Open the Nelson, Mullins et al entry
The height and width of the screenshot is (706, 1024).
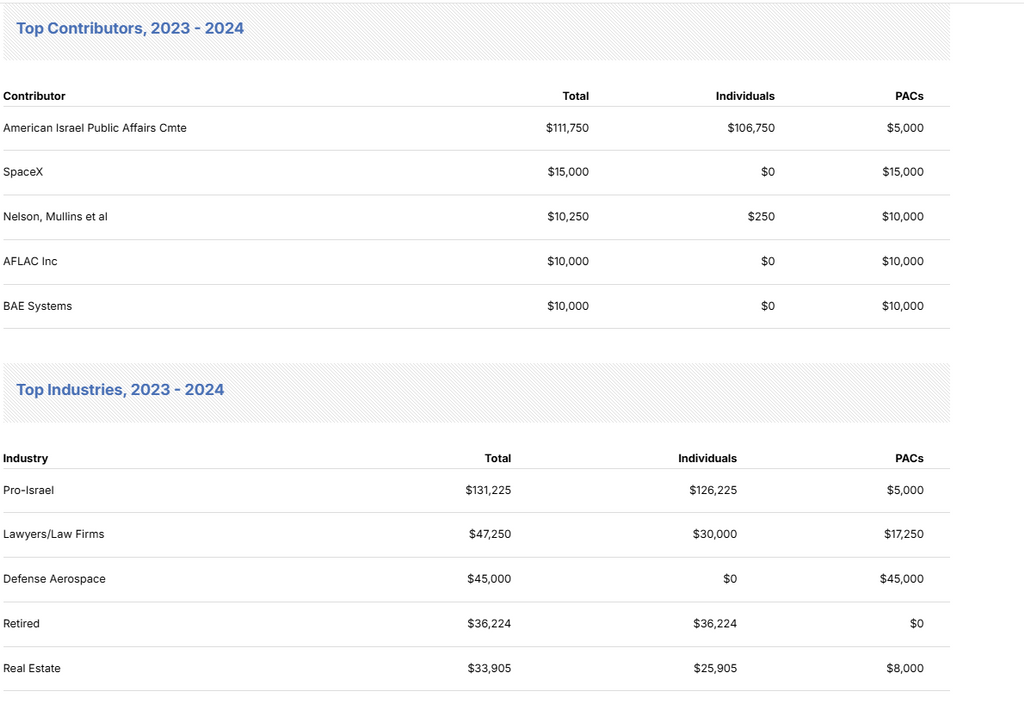pos(55,217)
